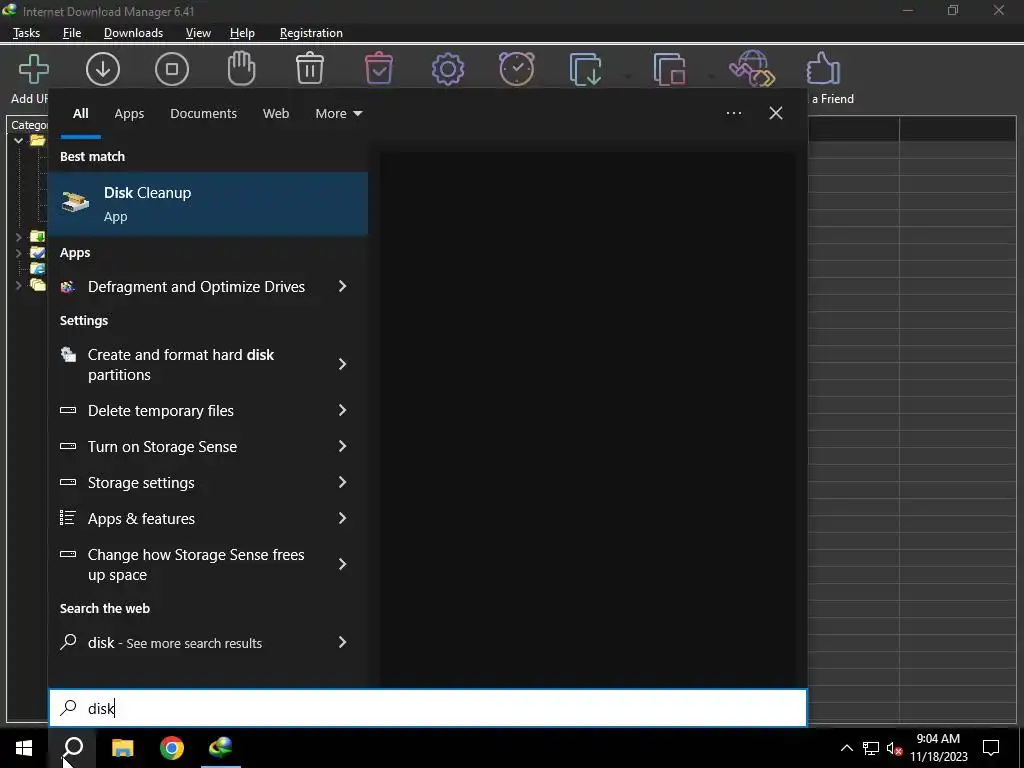1024x768 pixels.
Task: Switch to the Documents search tab
Action: [203, 114]
